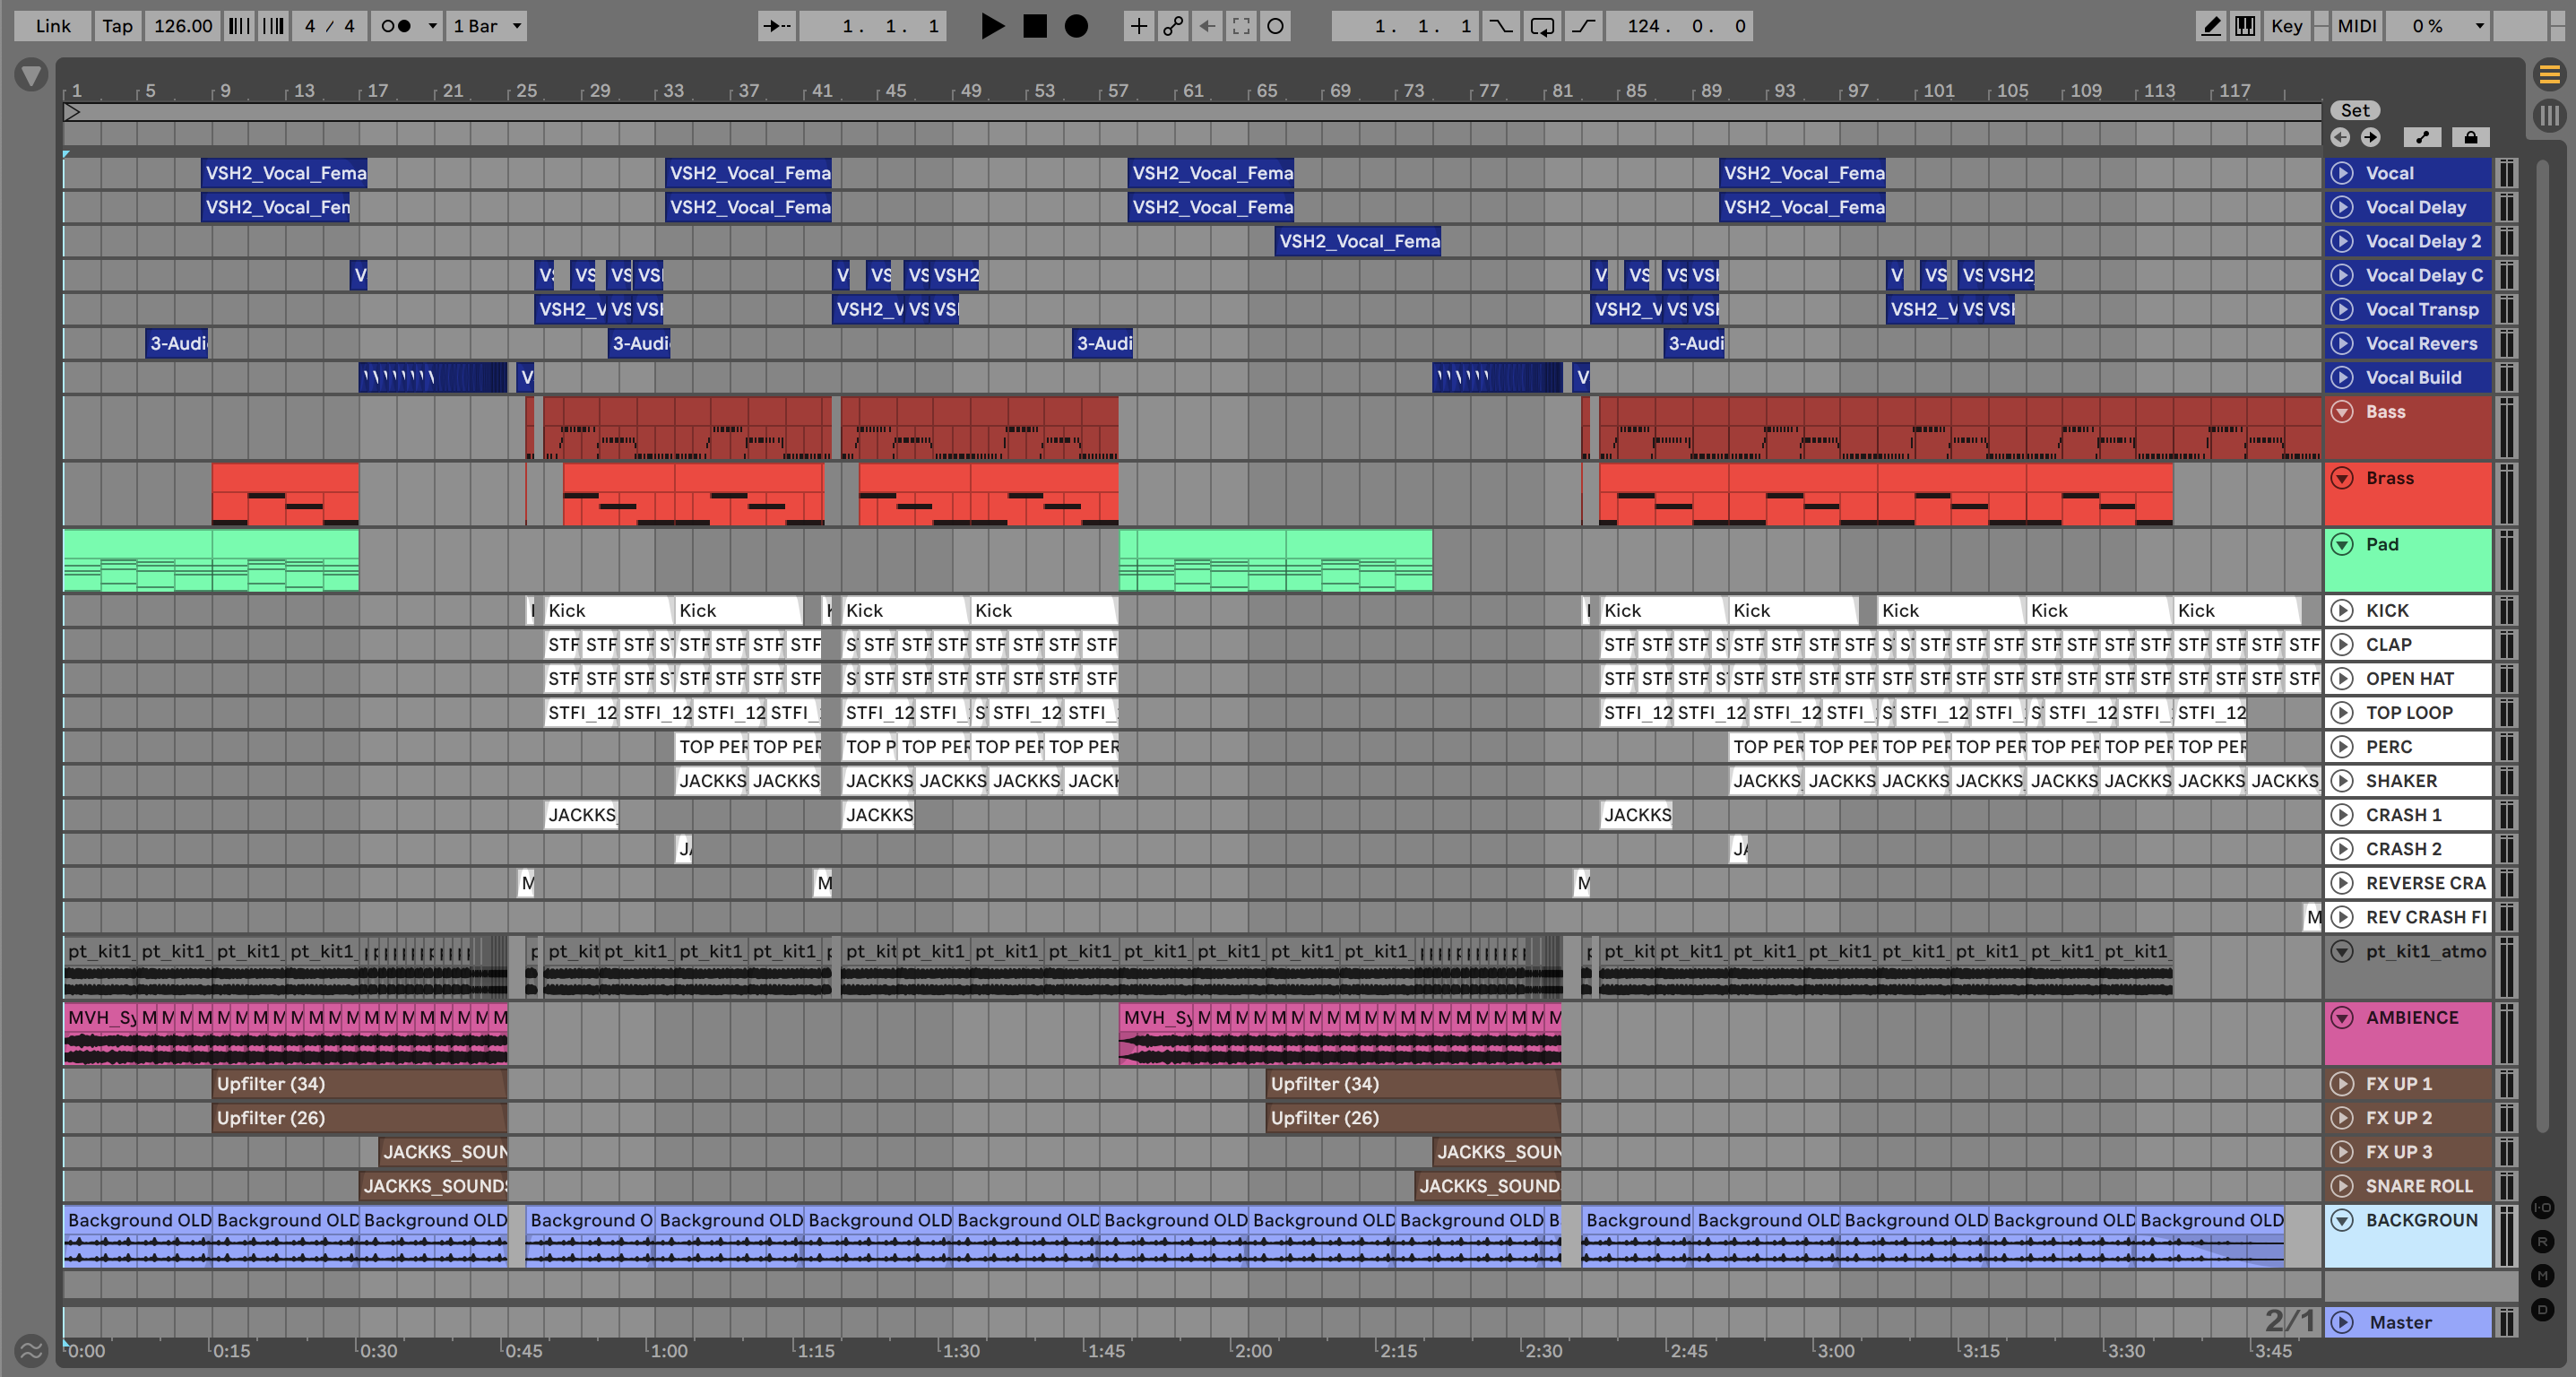This screenshot has width=2576, height=1377.
Task: Select the Upfilter (34) clip on FX UP 1
Action: click(x=360, y=1084)
